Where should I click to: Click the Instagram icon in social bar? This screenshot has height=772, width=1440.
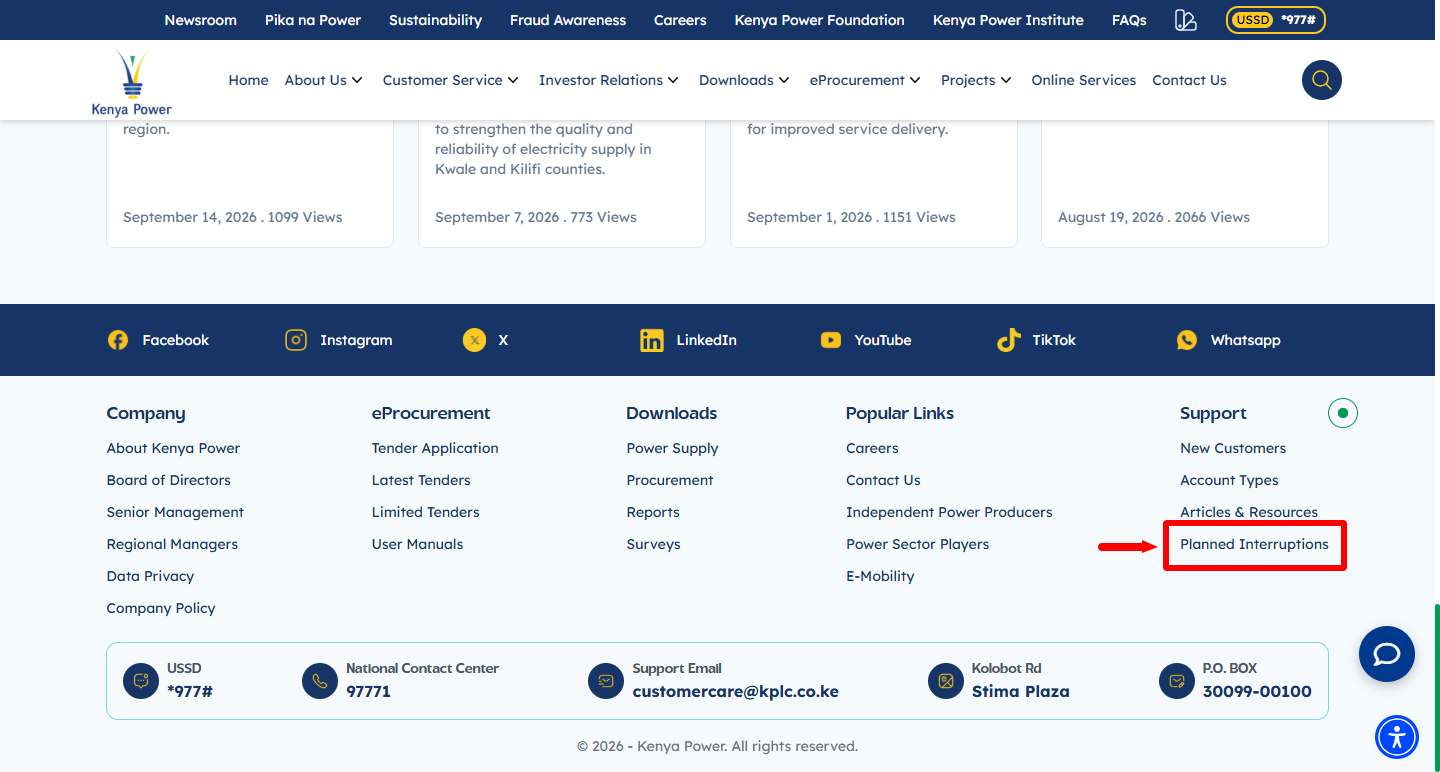[x=296, y=340]
